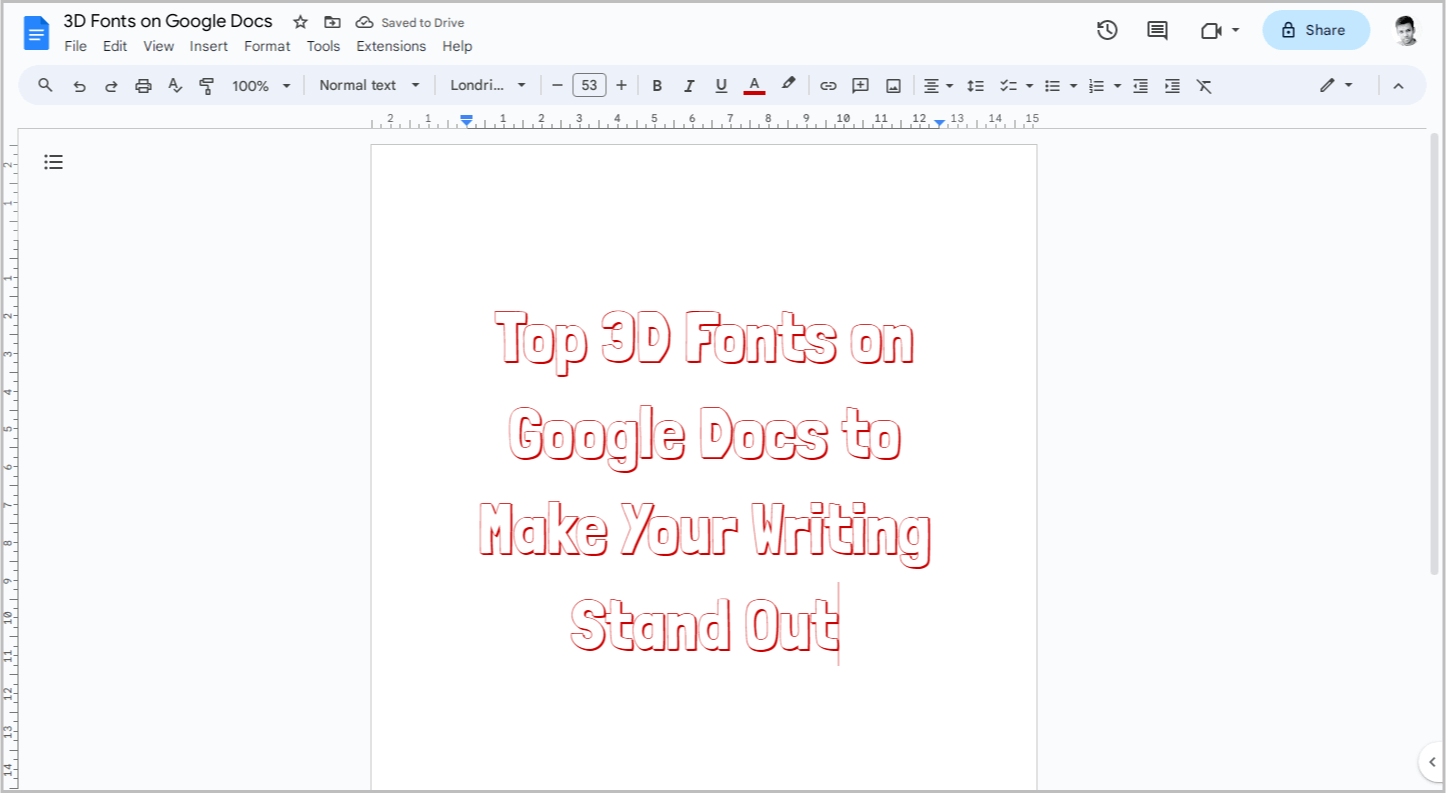
Task: Open the Edit menu
Action: (x=115, y=46)
